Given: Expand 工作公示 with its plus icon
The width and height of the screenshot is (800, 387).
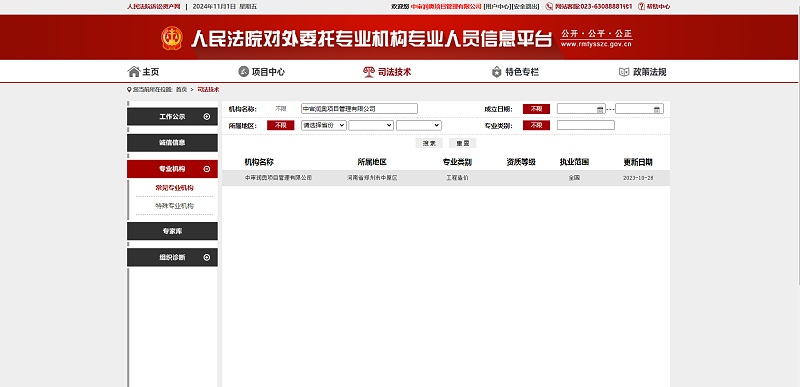Looking at the screenshot, I should coord(207,117).
